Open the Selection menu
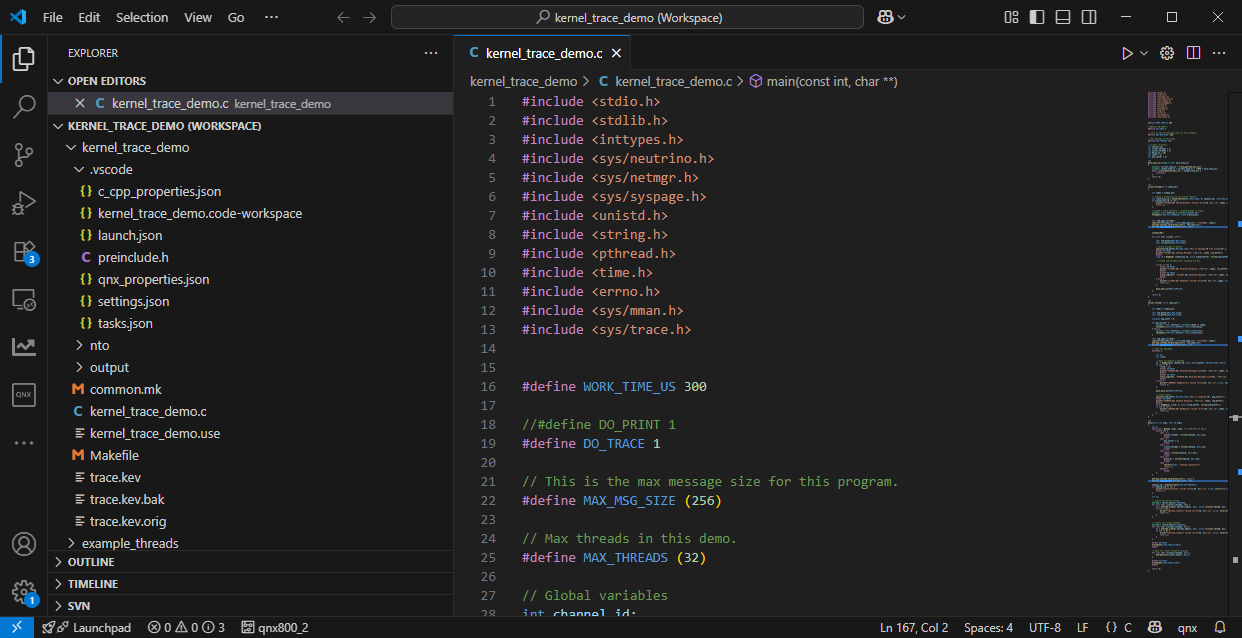 (142, 17)
